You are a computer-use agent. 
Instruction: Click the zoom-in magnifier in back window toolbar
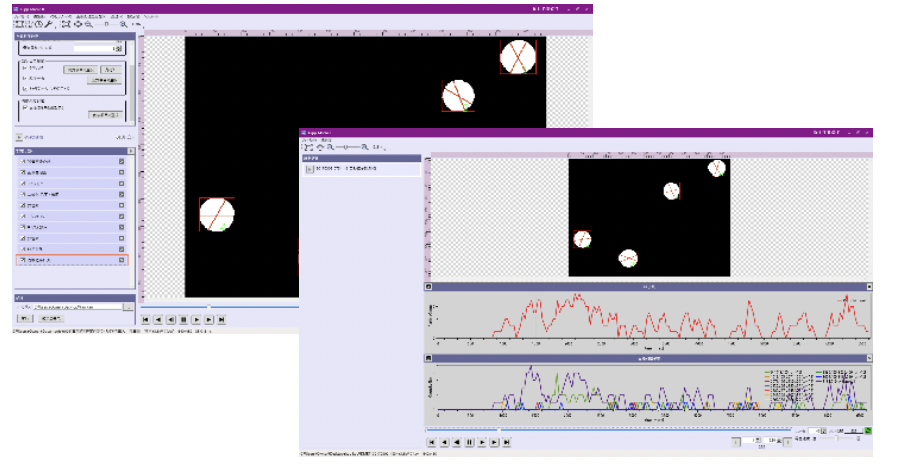tap(124, 24)
